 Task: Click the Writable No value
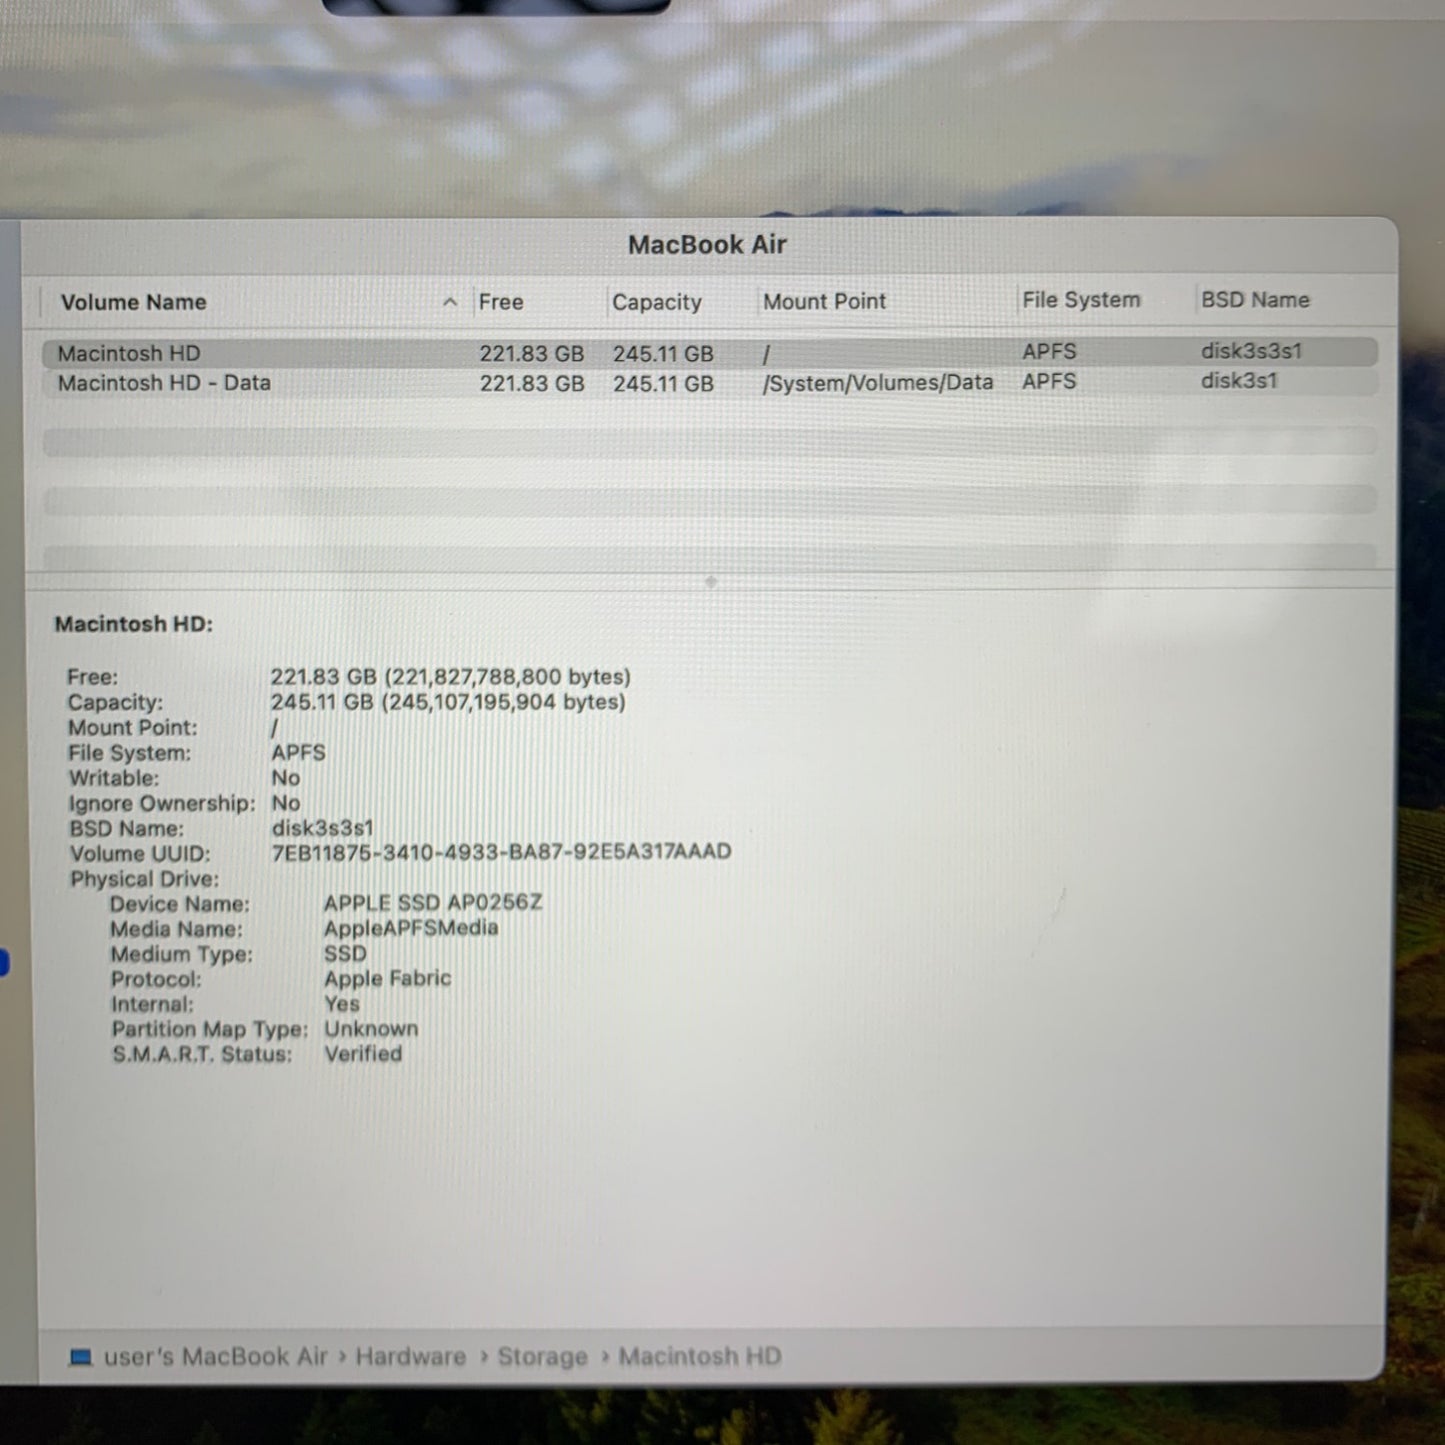tap(286, 777)
